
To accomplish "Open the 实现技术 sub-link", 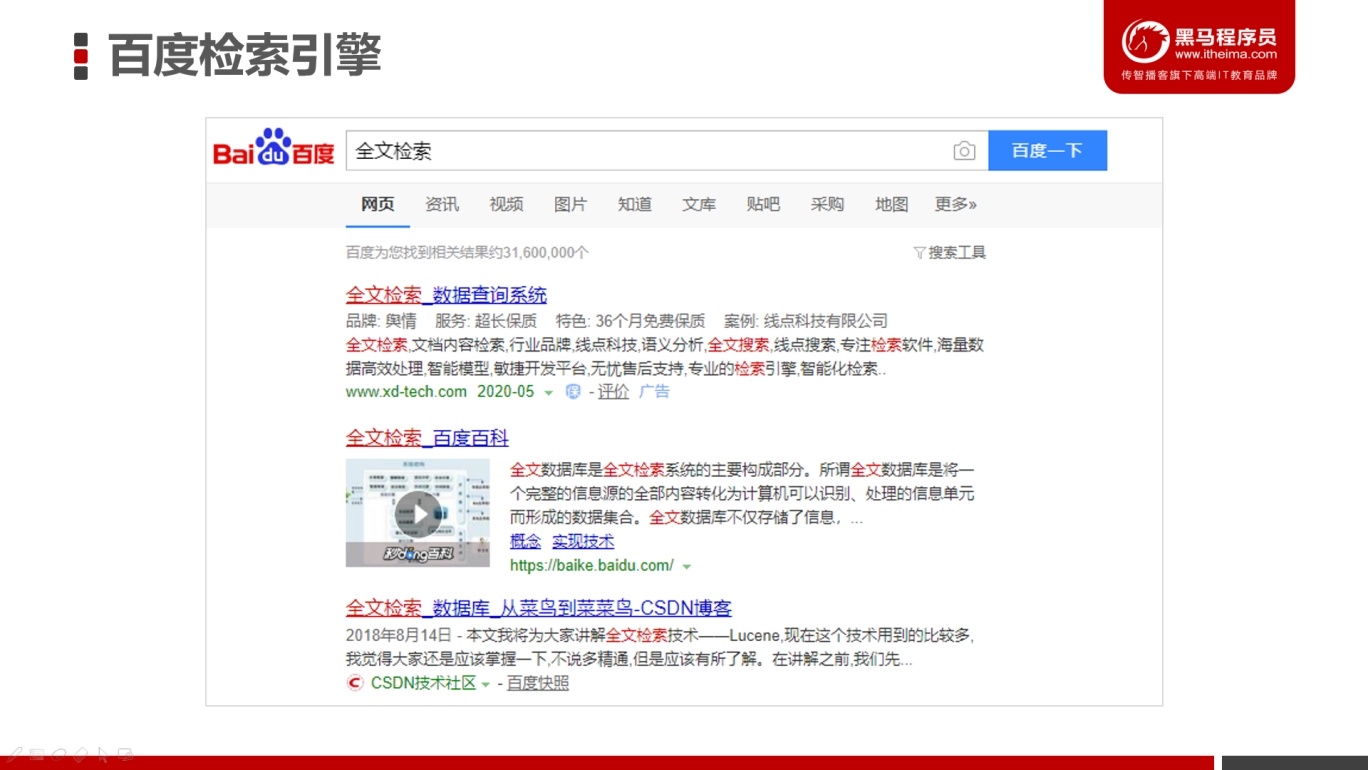I will point(583,541).
